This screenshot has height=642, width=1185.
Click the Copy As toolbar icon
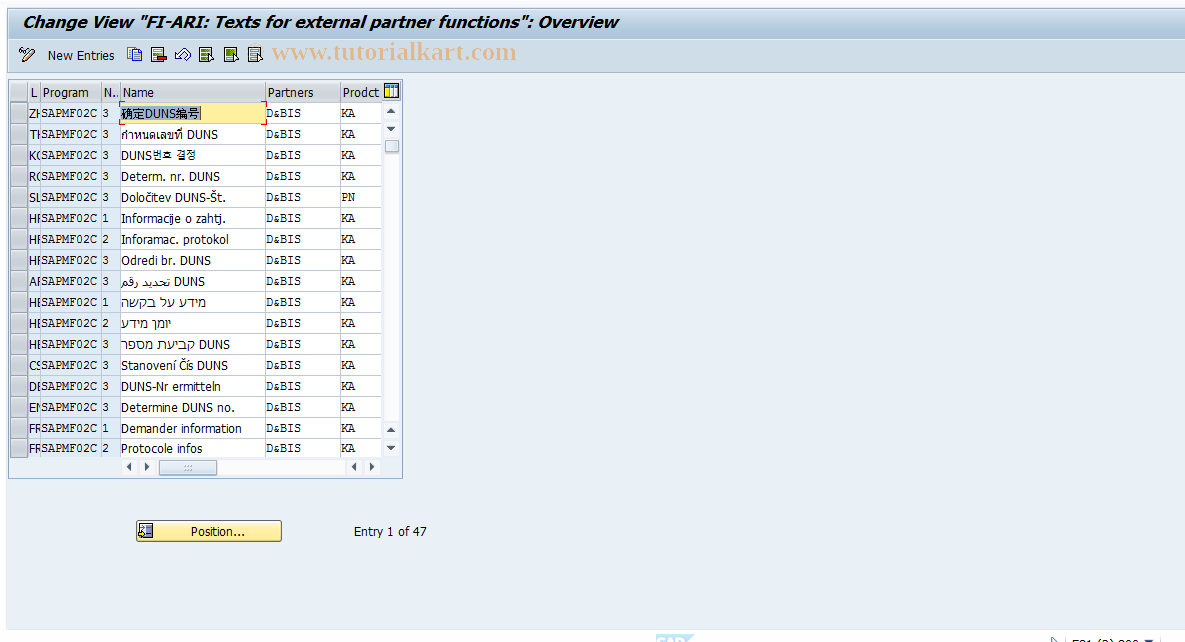tap(135, 54)
